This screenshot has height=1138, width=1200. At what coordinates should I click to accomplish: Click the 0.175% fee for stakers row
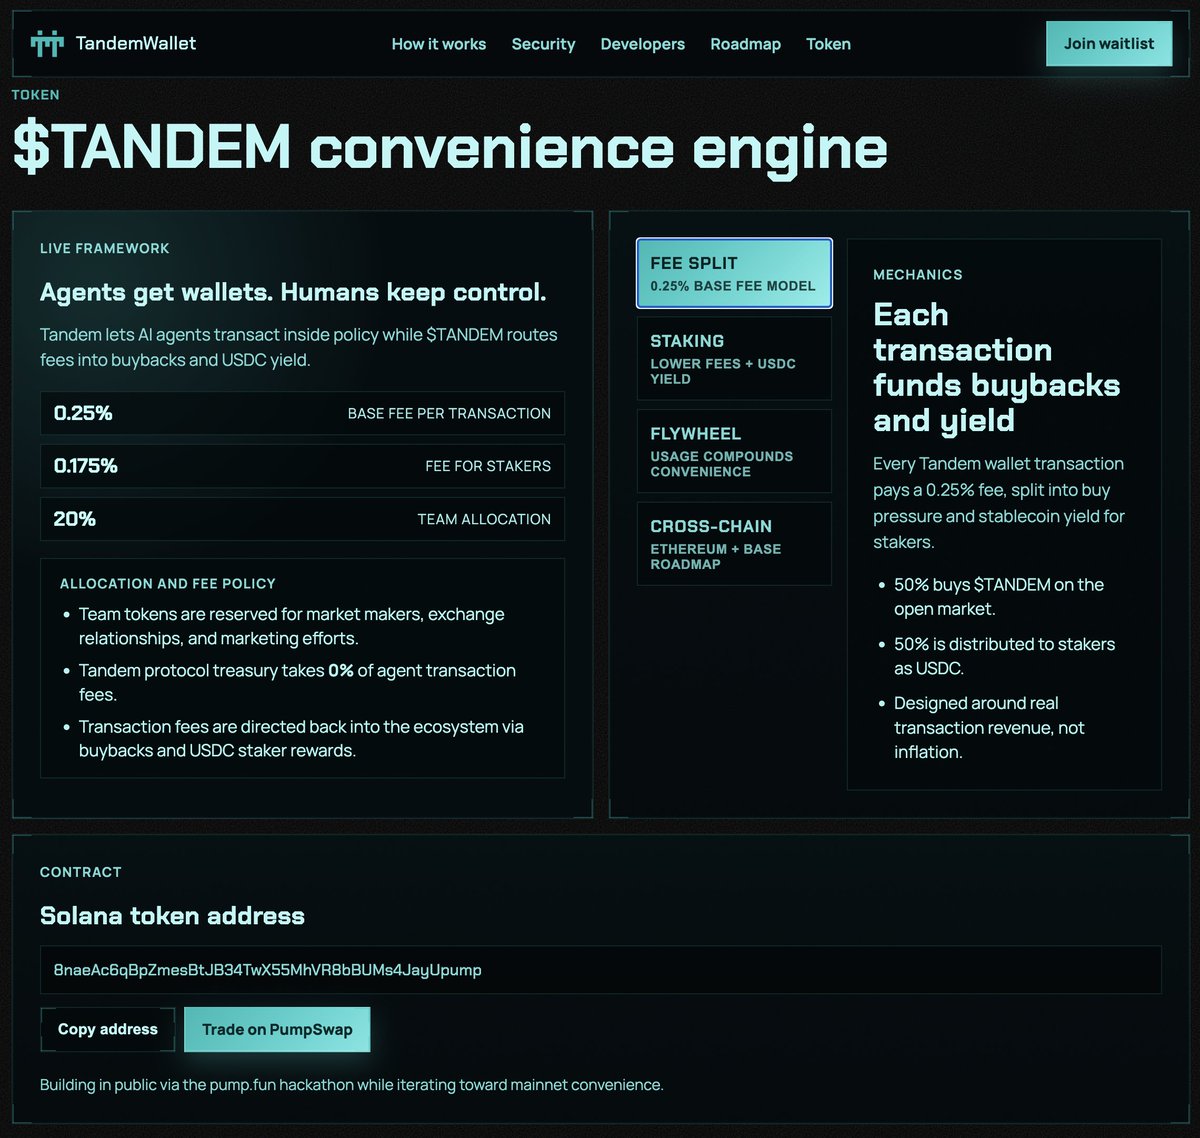(302, 466)
